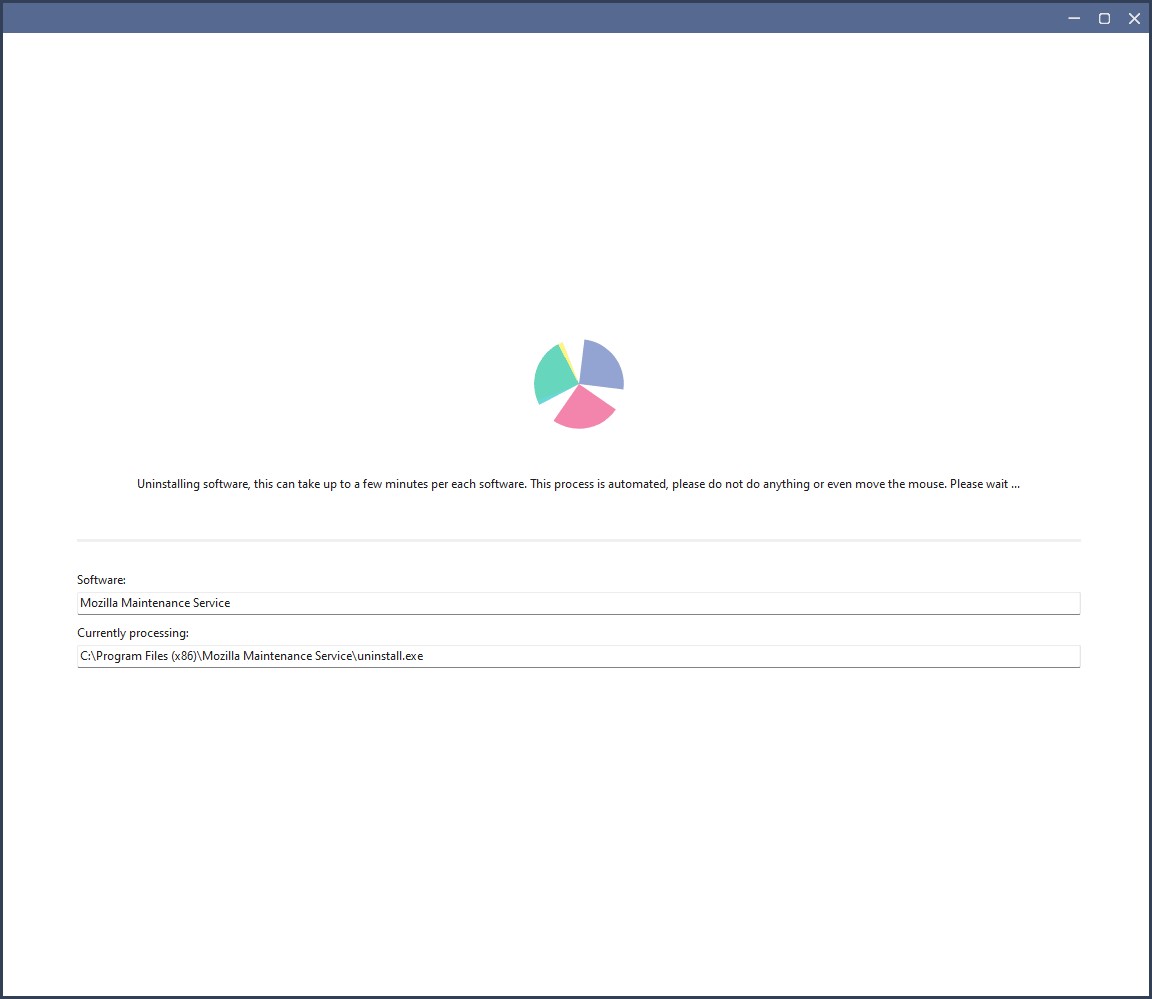Image resolution: width=1152 pixels, height=999 pixels.
Task: Minimize the uninstaller window
Action: pos(1074,18)
